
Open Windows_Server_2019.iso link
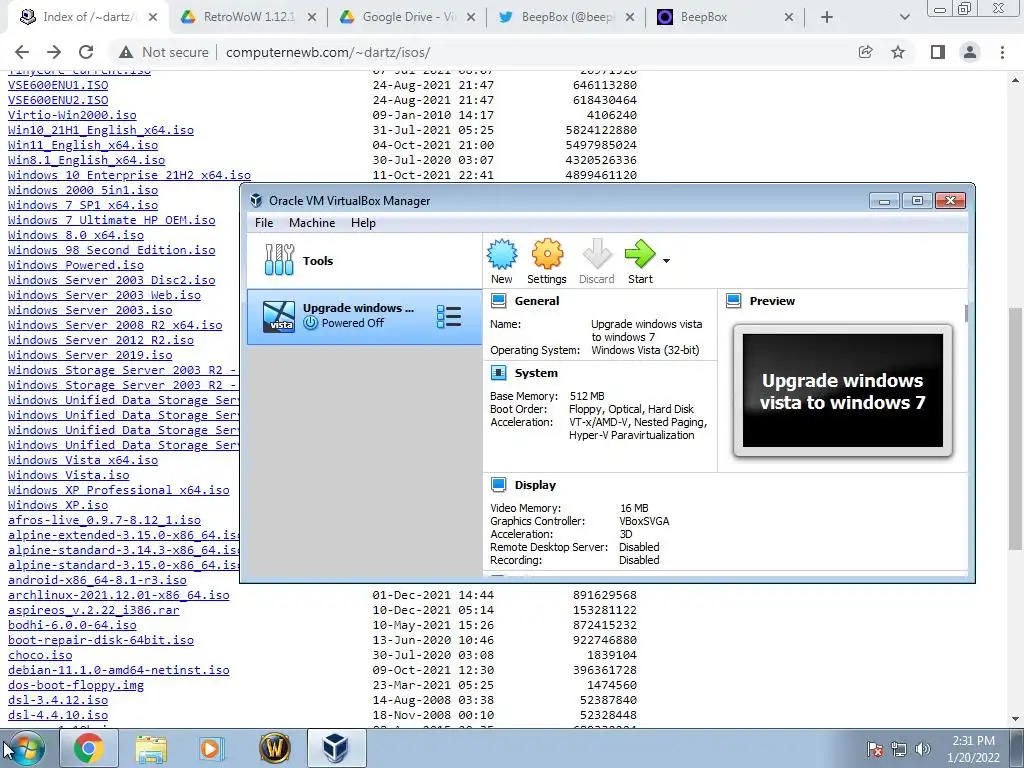90,355
